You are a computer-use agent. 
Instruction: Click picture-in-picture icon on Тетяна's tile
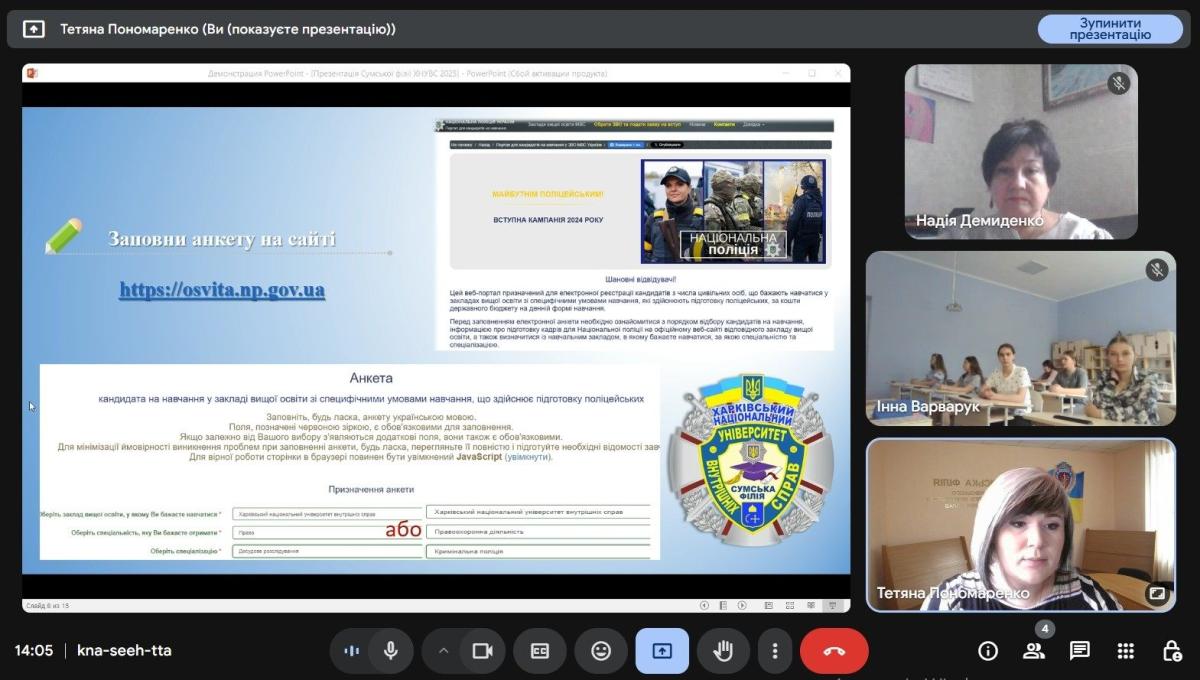pos(1157,593)
